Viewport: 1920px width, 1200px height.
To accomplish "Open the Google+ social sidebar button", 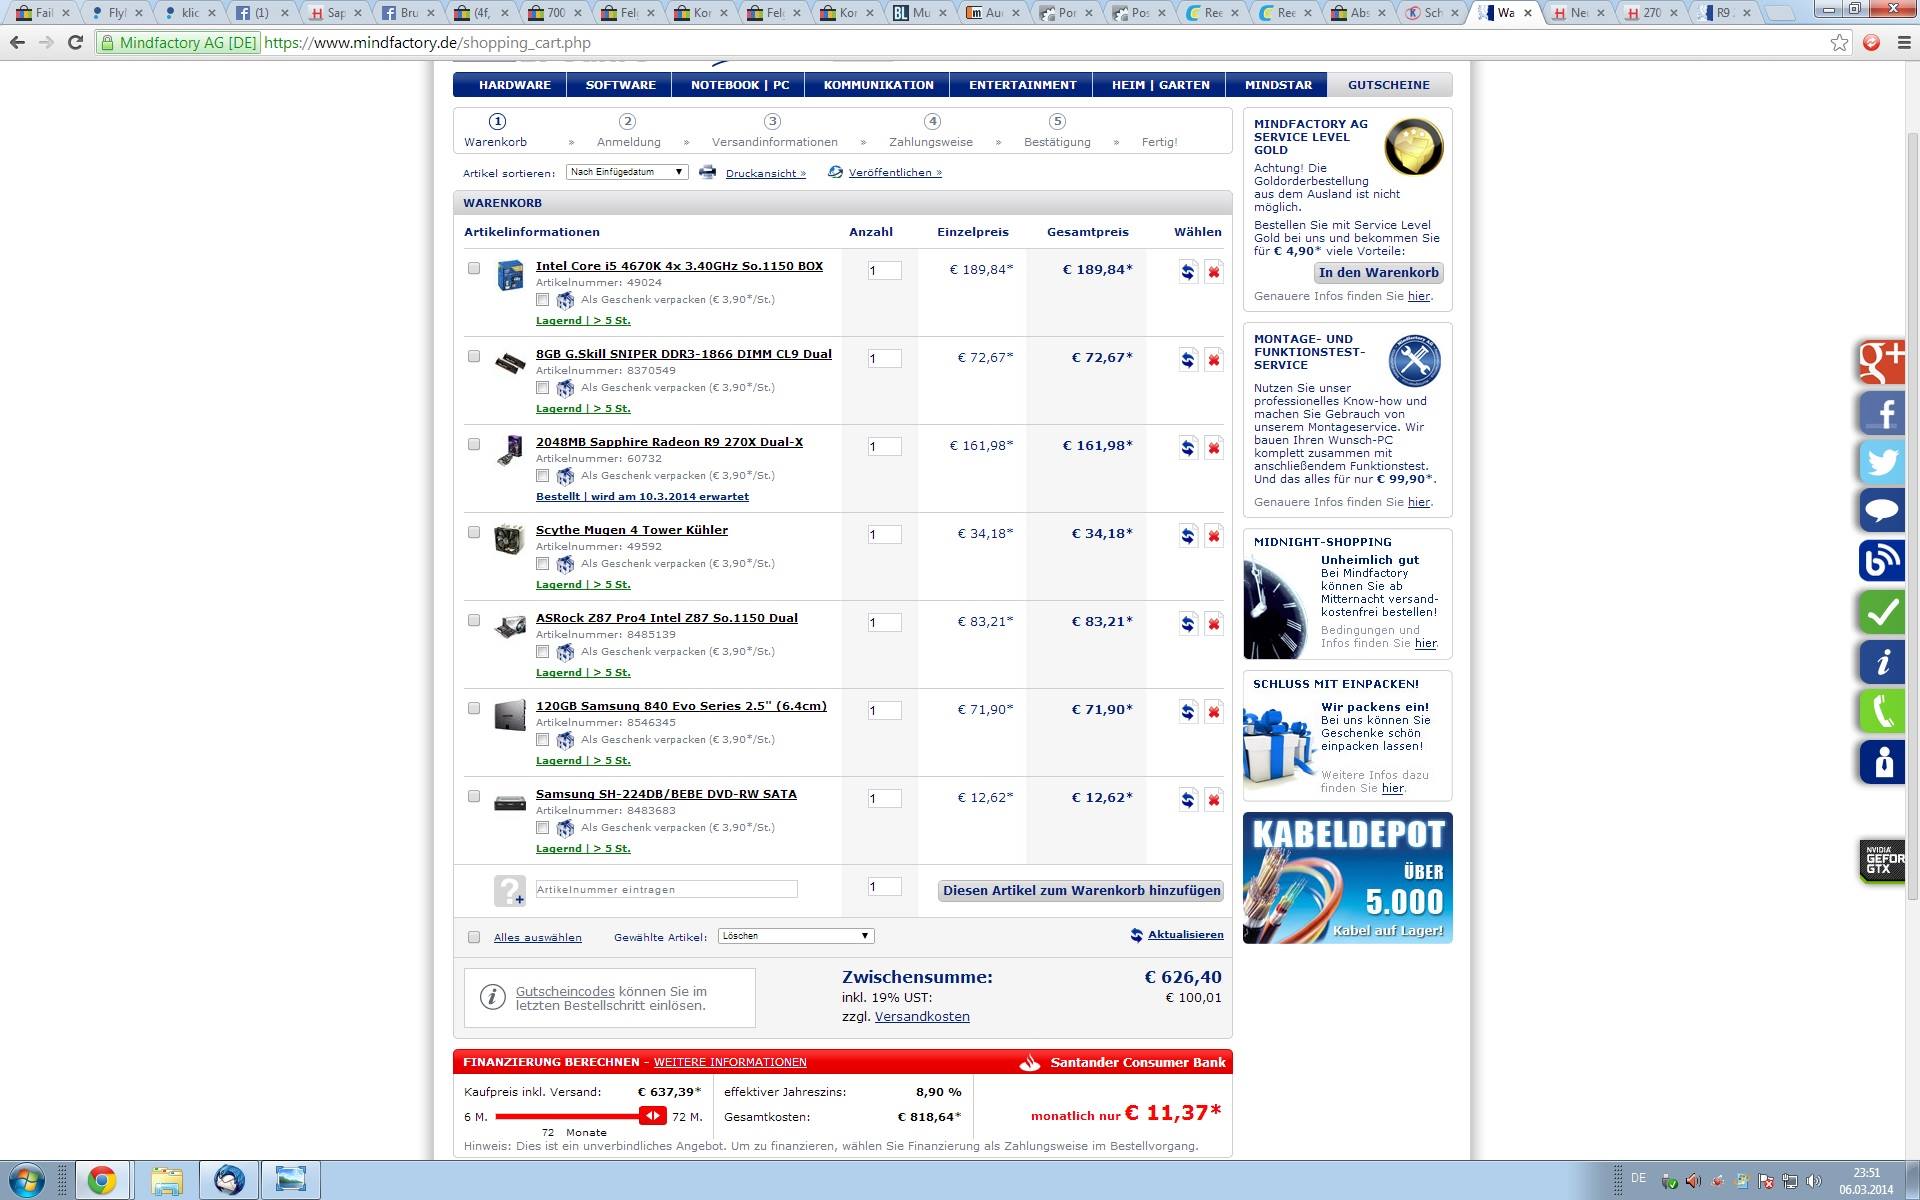I will click(1882, 361).
